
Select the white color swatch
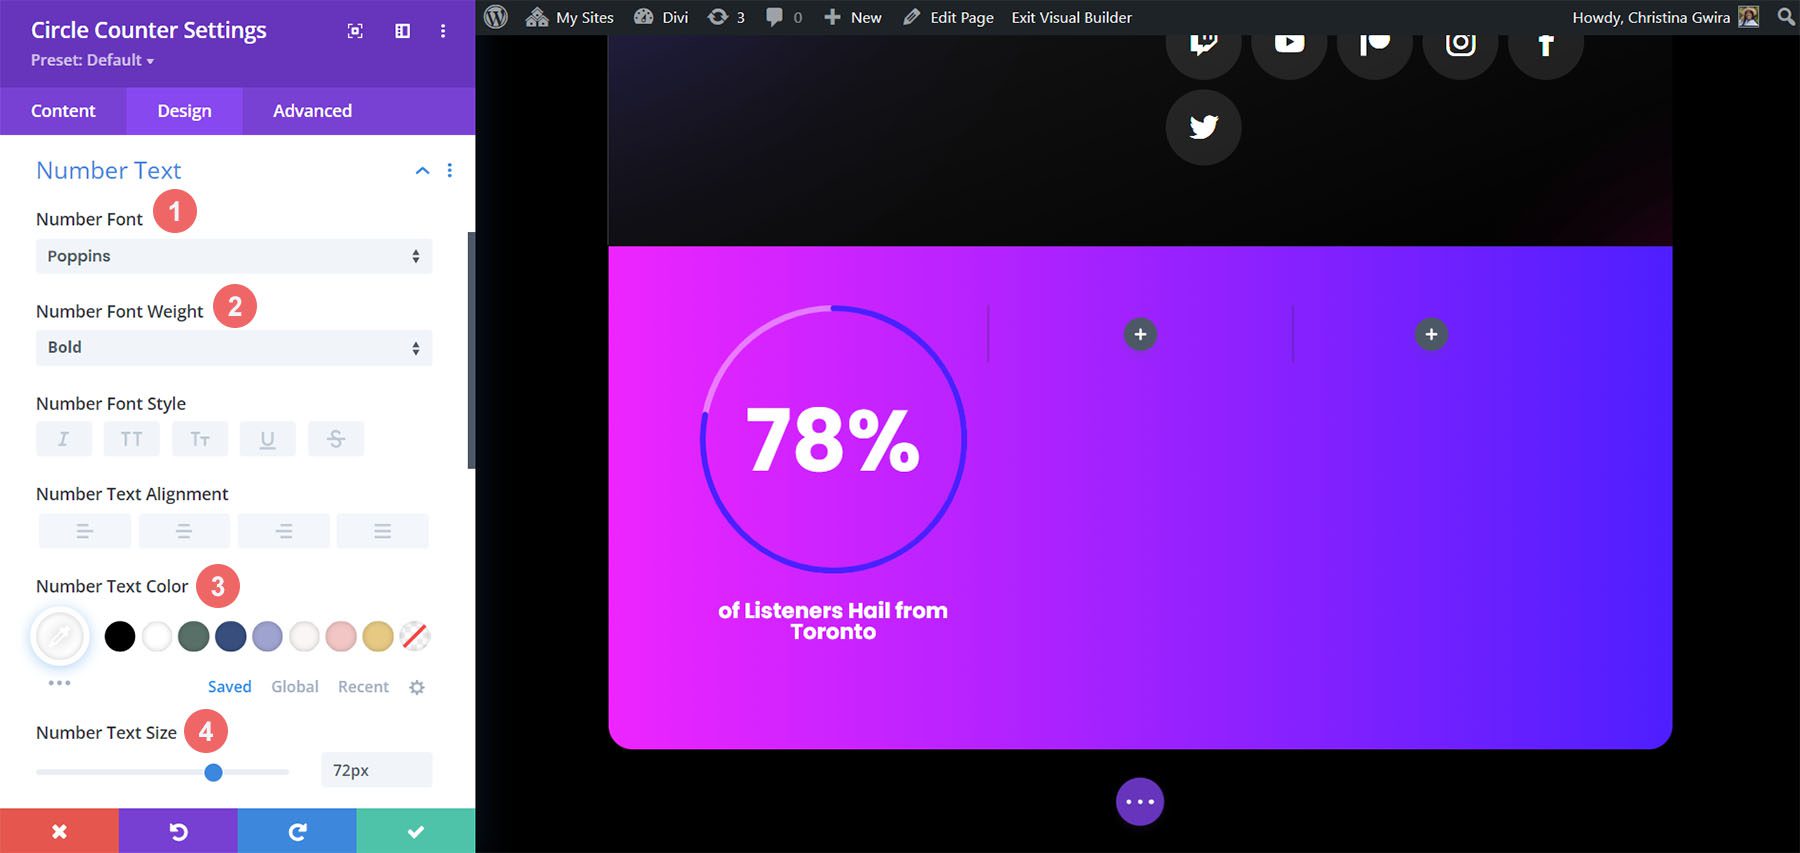(157, 636)
